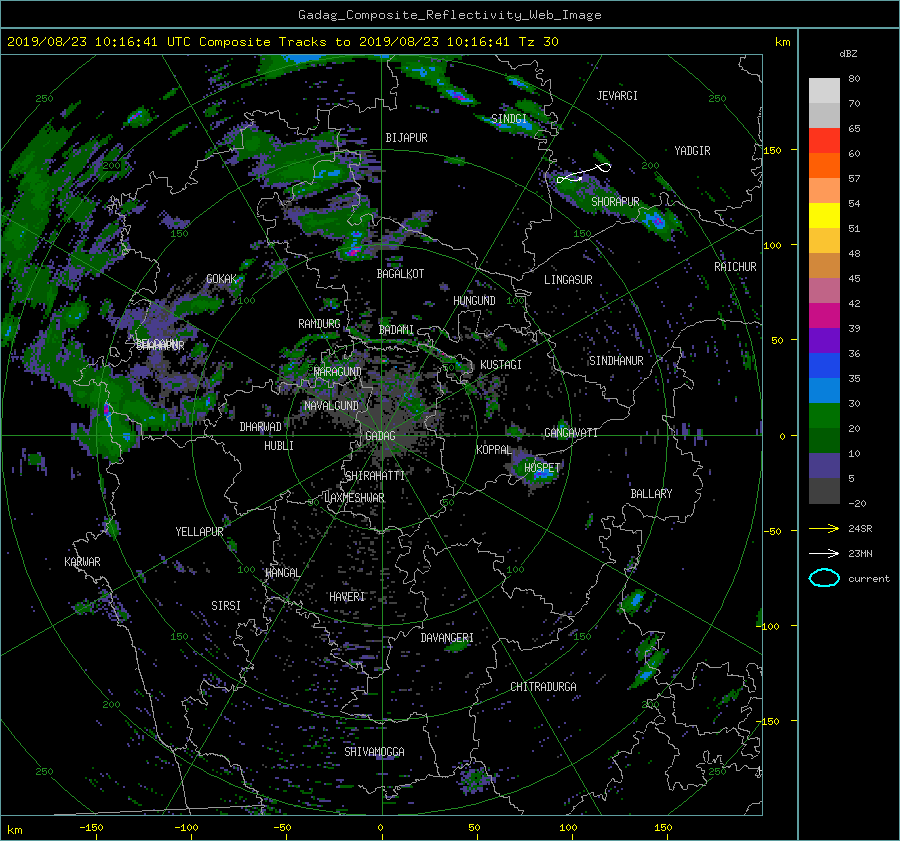
Task: Click the SHIVAMOGGA city label
Action: click(x=374, y=751)
